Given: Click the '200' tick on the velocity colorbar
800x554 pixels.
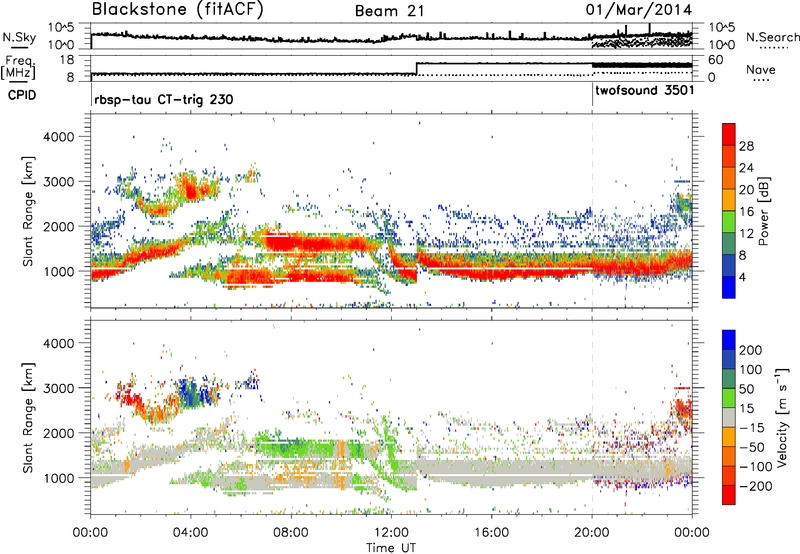Looking at the screenshot, I should coord(751,350).
